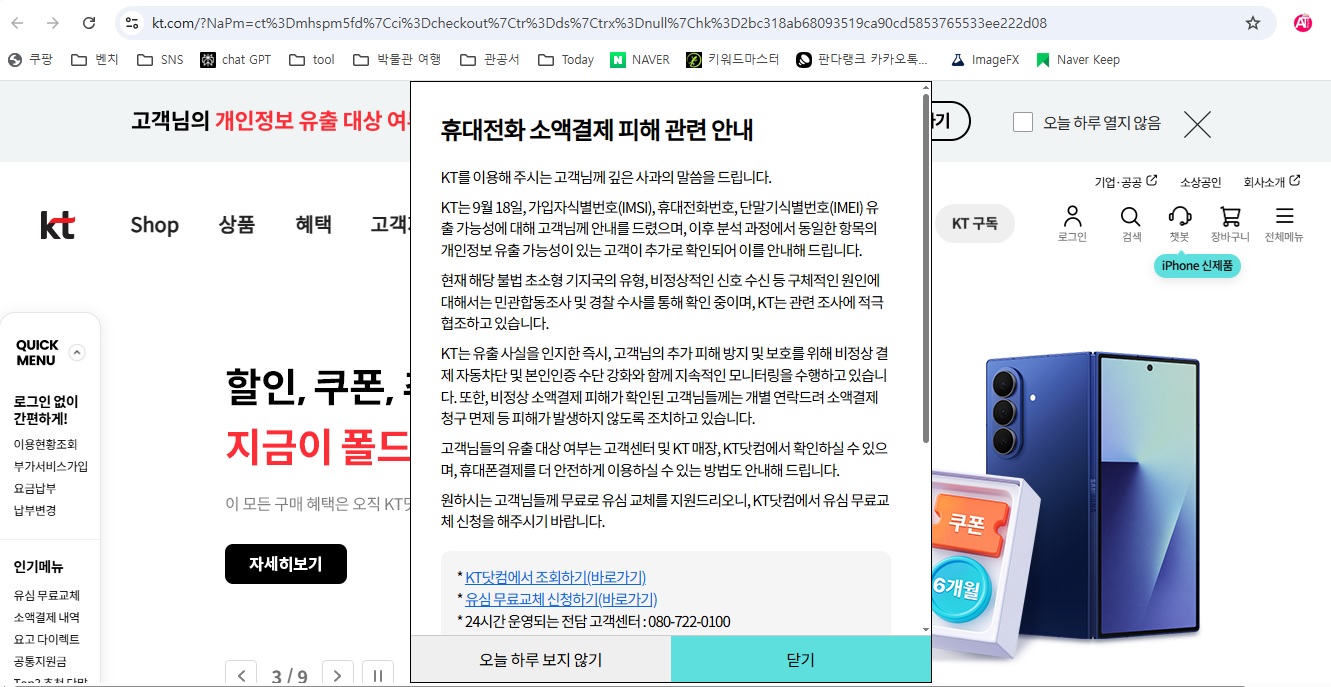Open 납부변경 in the quick menu
This screenshot has height=687, width=1331.
point(35,510)
